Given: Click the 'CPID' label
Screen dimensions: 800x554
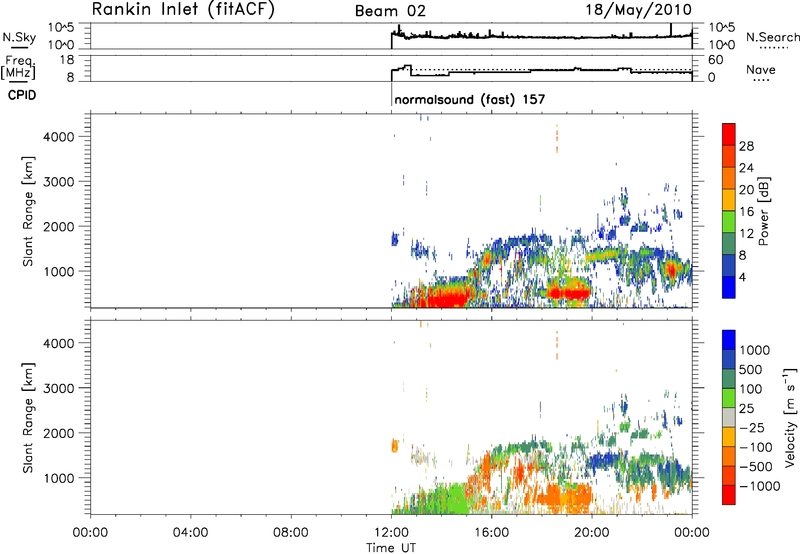Looking at the screenshot, I should coord(22,95).
